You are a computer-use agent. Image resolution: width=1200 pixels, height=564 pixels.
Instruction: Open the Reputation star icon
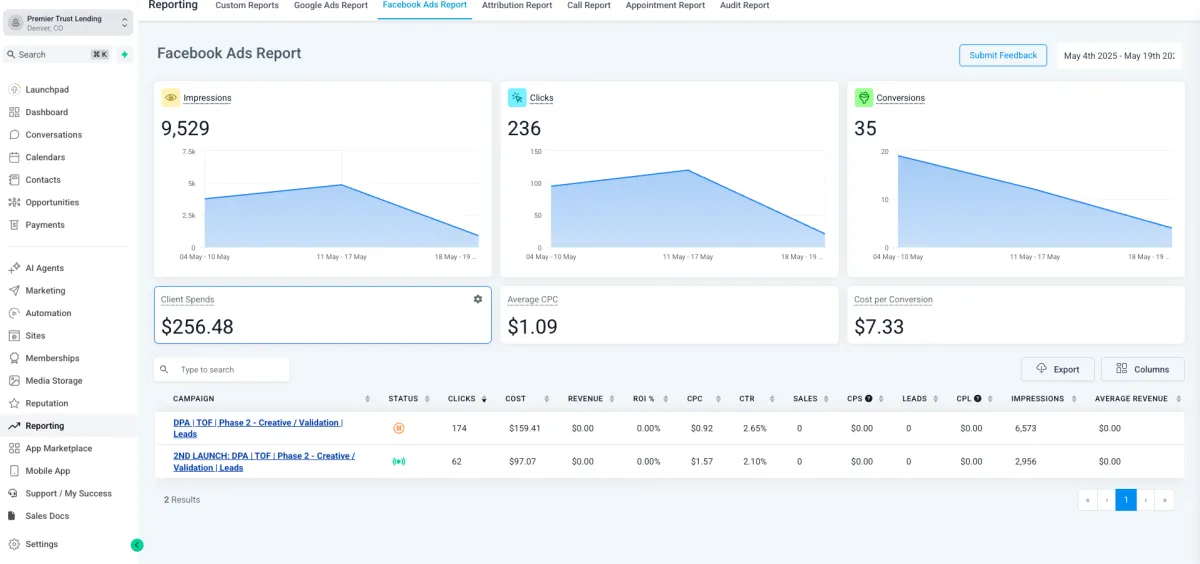pos(14,403)
